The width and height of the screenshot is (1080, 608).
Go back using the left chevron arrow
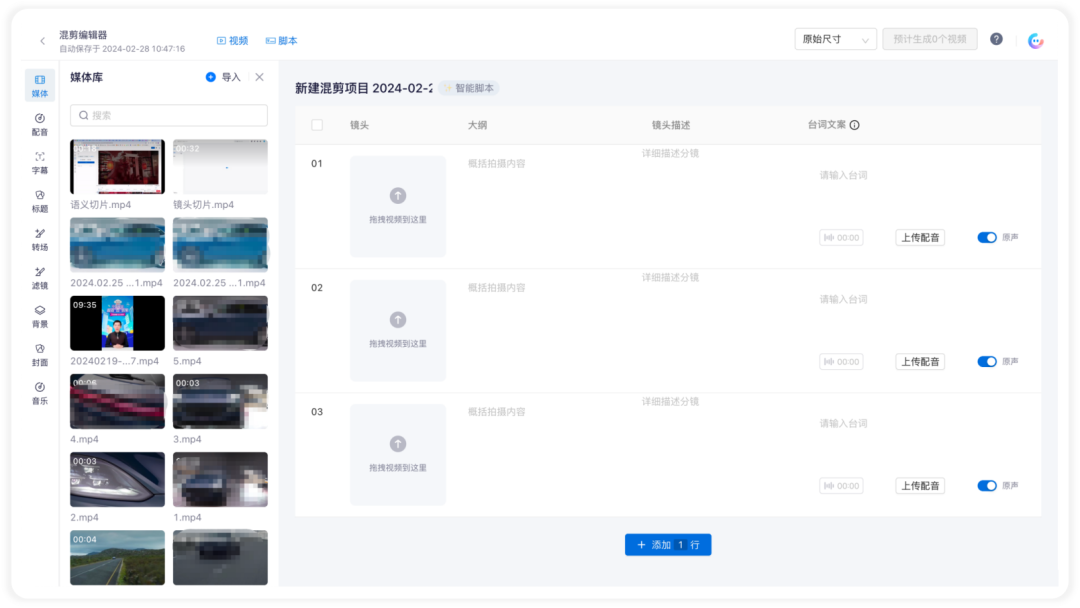pos(43,41)
